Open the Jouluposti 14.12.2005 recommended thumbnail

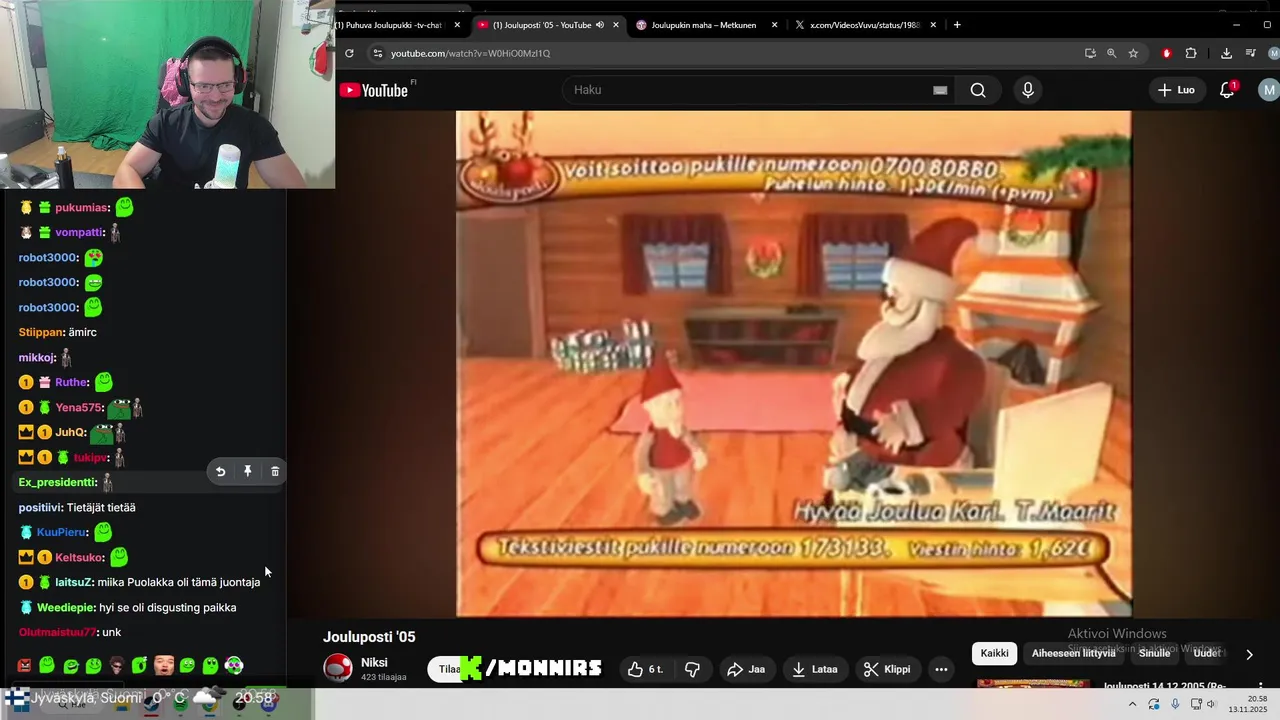point(1033,684)
